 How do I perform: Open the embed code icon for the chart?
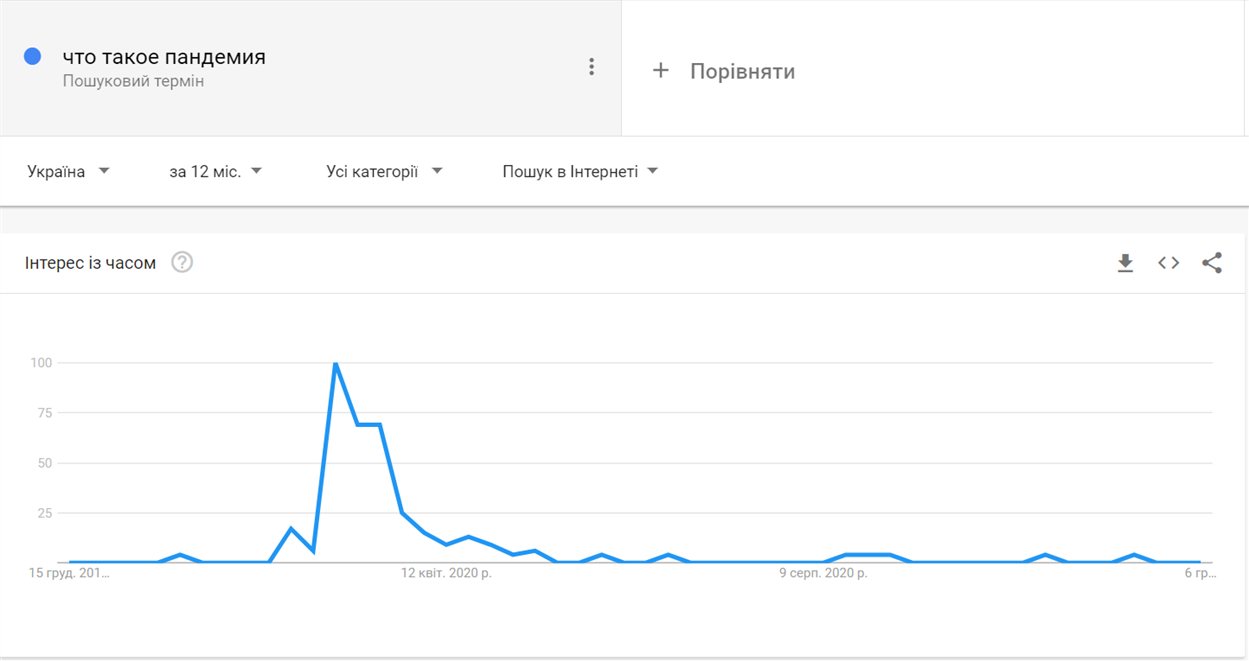coord(1168,263)
